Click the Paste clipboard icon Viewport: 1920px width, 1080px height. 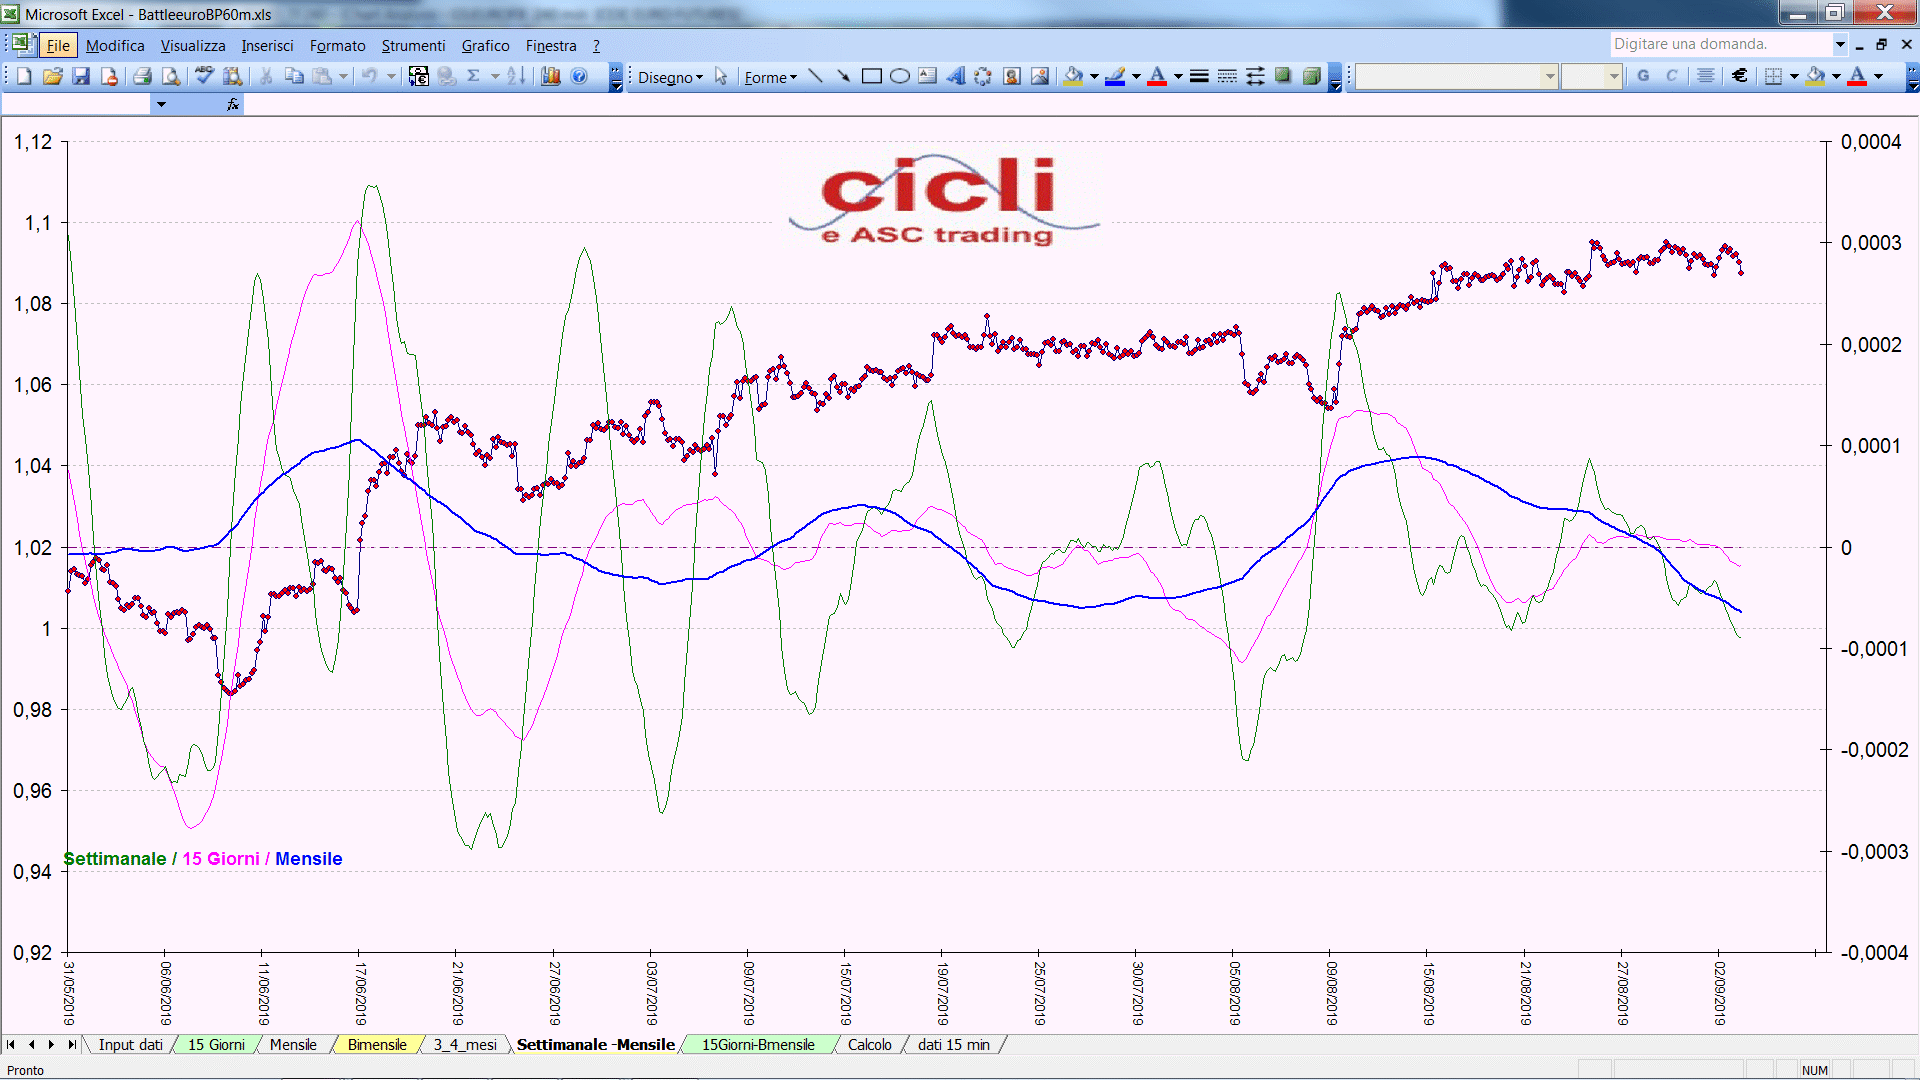pyautogui.click(x=322, y=76)
